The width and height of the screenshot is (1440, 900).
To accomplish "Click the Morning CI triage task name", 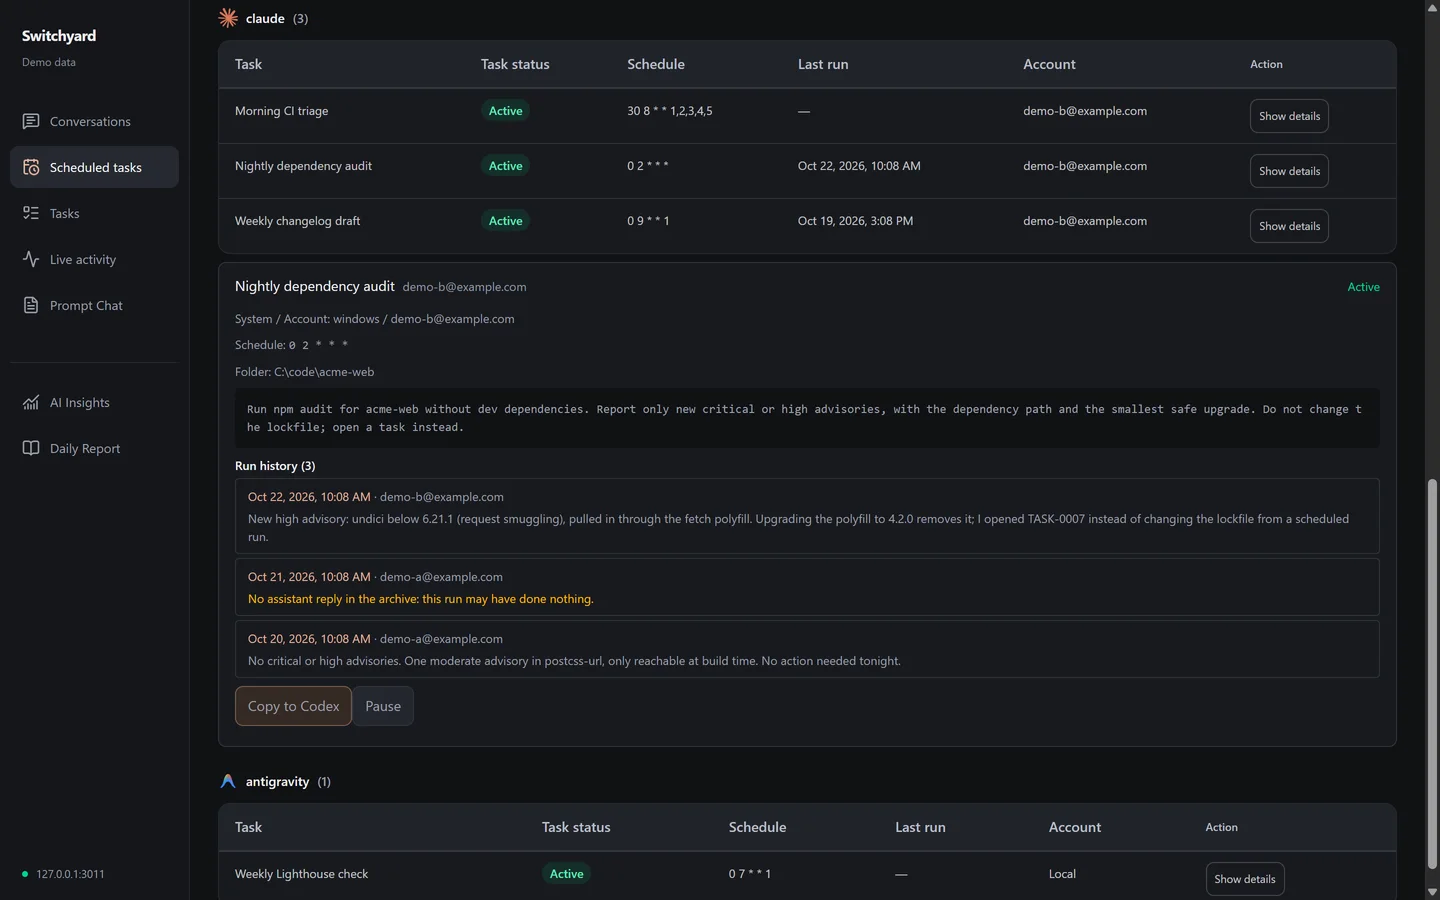I will click(281, 111).
